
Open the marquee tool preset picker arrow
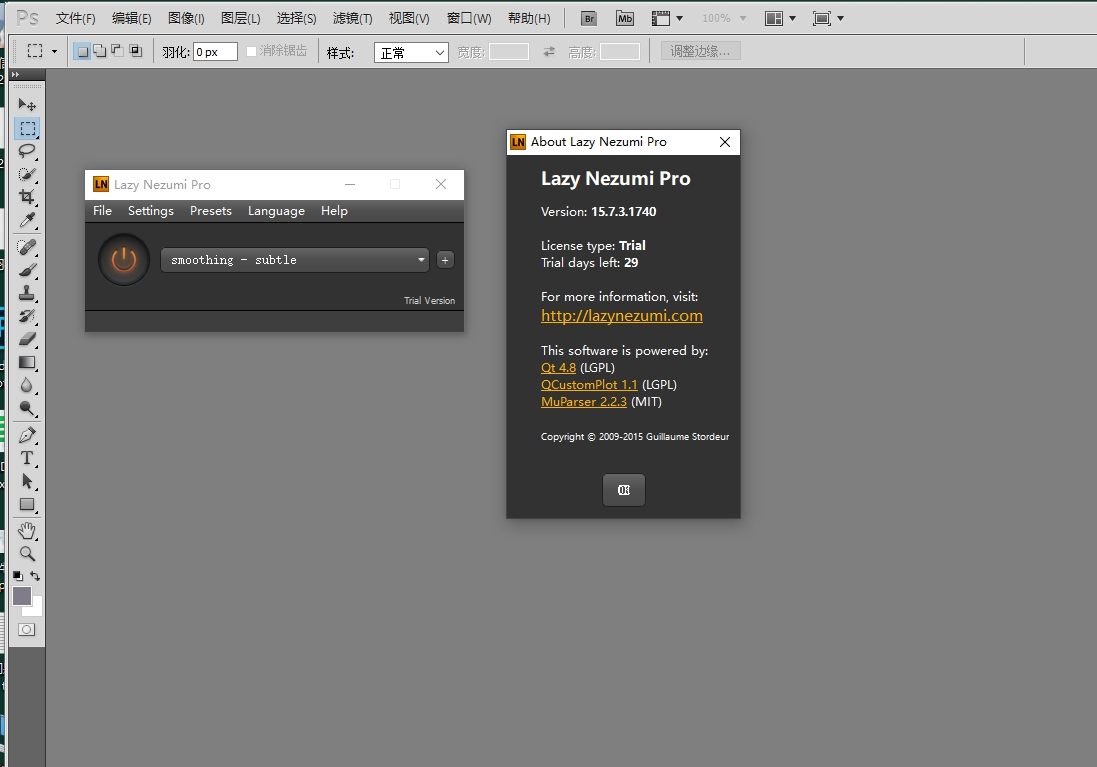pos(54,51)
